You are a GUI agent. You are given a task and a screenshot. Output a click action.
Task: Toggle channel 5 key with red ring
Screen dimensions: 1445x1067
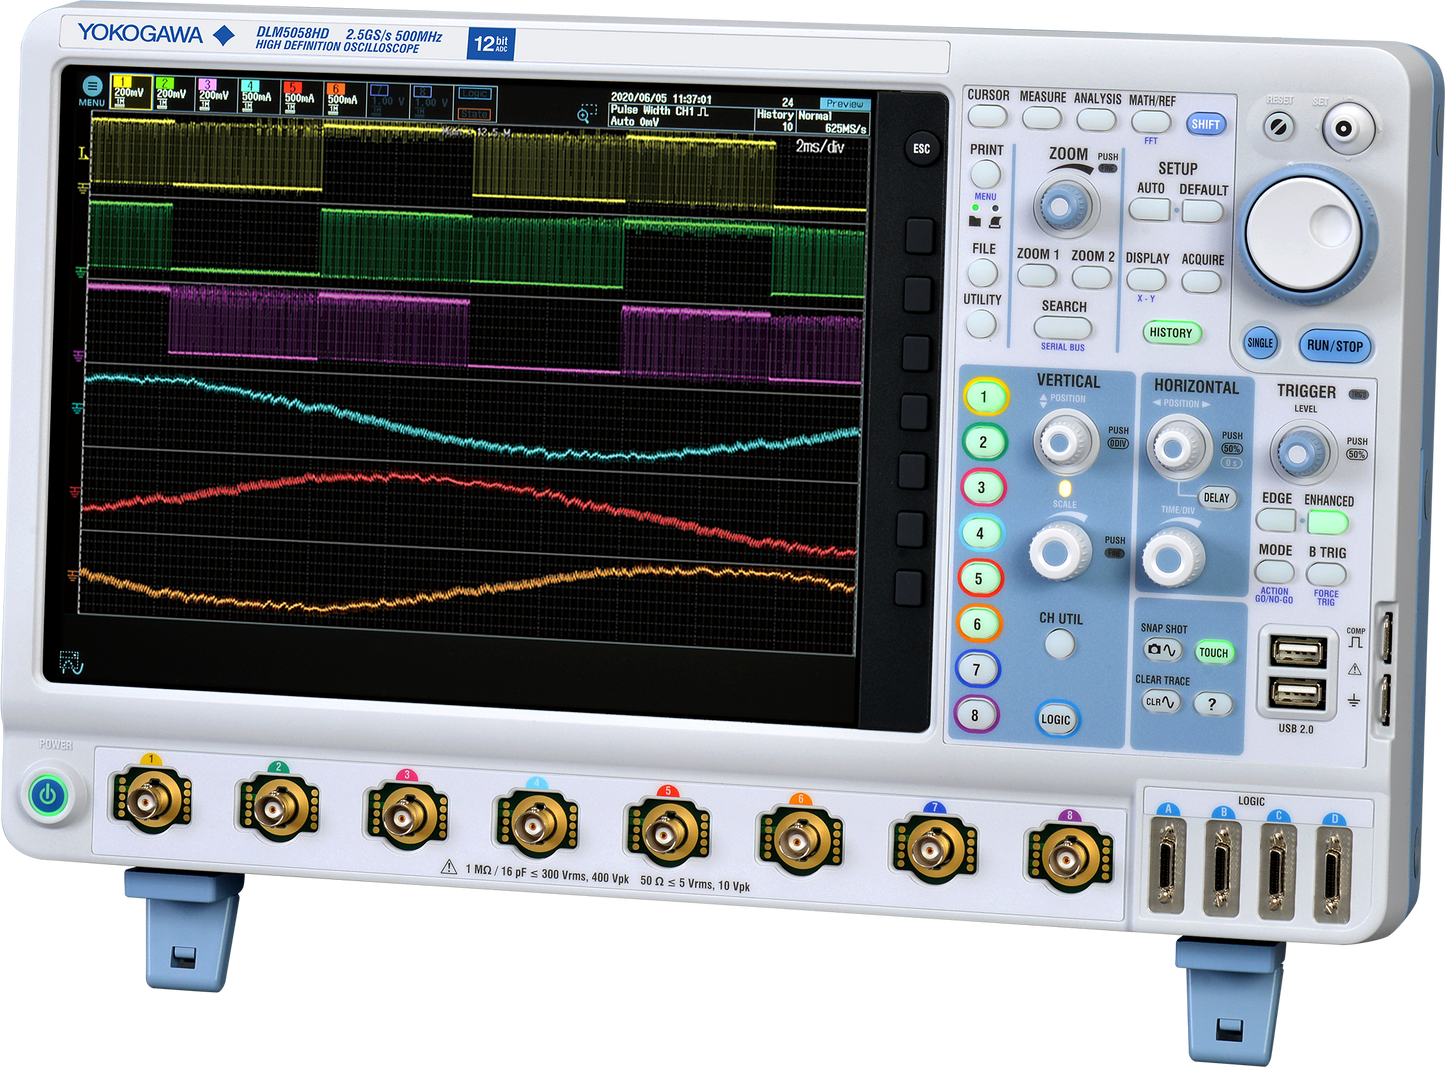[980, 578]
